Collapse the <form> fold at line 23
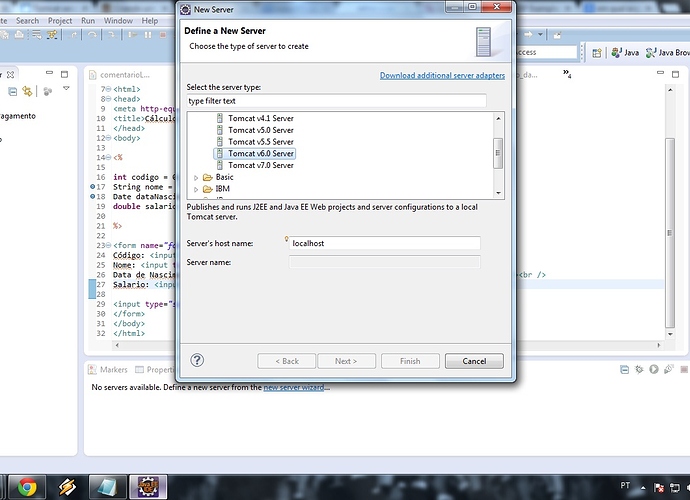The width and height of the screenshot is (690, 500). pyautogui.click(x=109, y=246)
